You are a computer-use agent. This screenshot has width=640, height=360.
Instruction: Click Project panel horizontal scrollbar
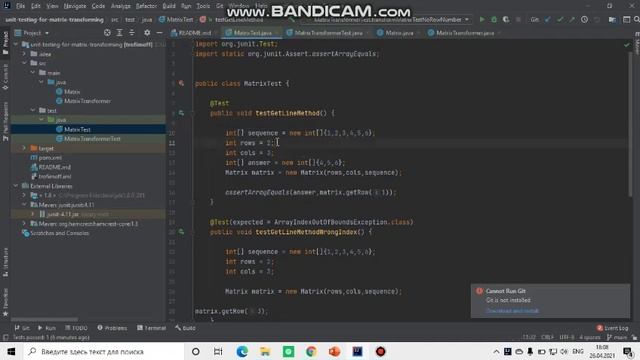click(x=45, y=320)
